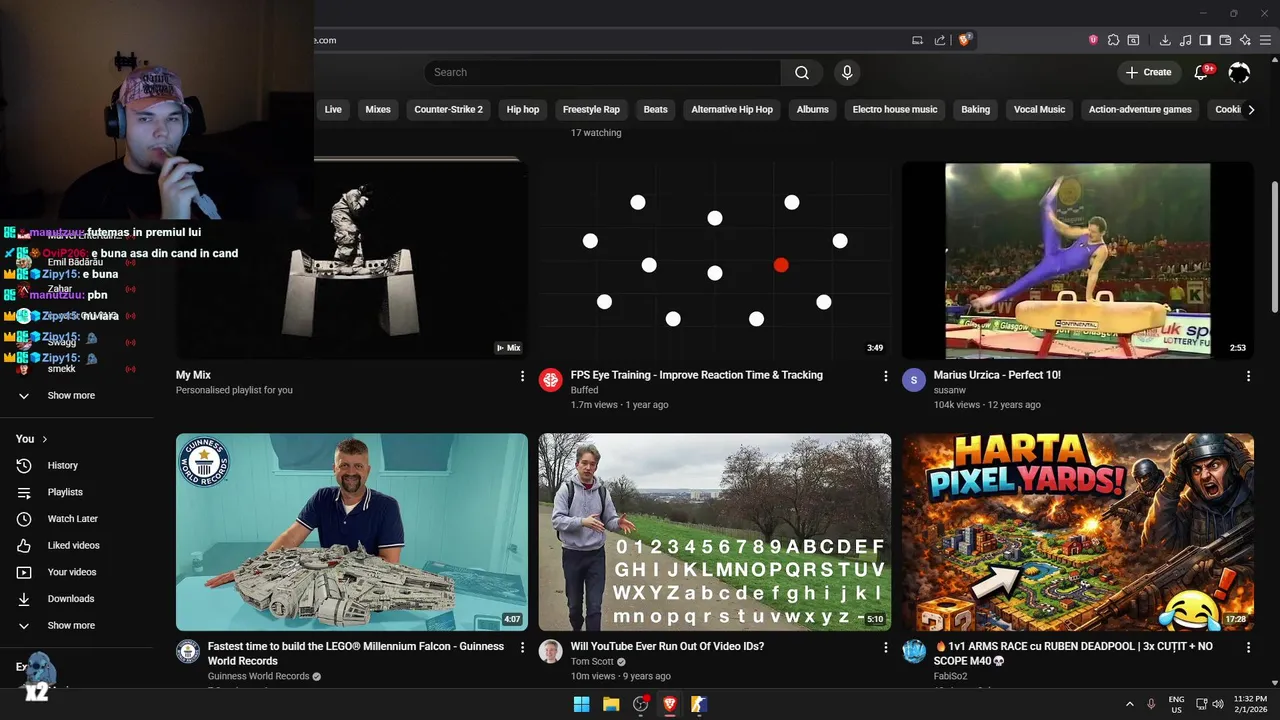The width and height of the screenshot is (1280, 720).
Task: Toggle the browser sidebar panel icon
Action: [x=1205, y=40]
